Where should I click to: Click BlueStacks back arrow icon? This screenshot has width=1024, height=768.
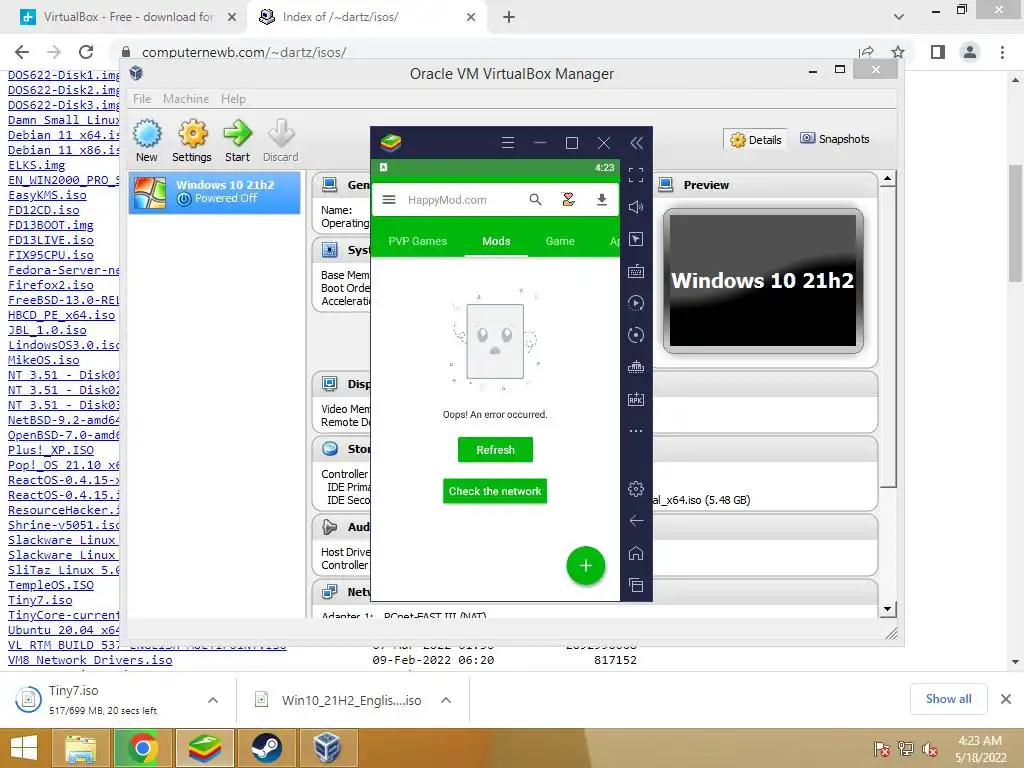pos(636,520)
